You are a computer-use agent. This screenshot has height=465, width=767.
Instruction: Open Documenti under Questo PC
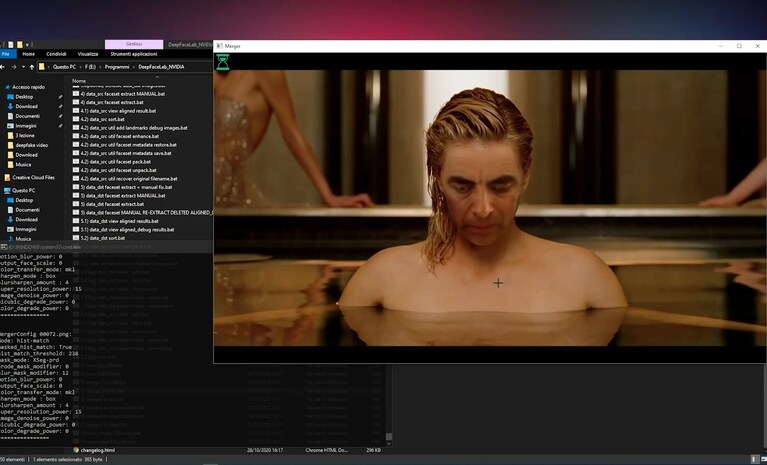pyautogui.click(x=27, y=210)
